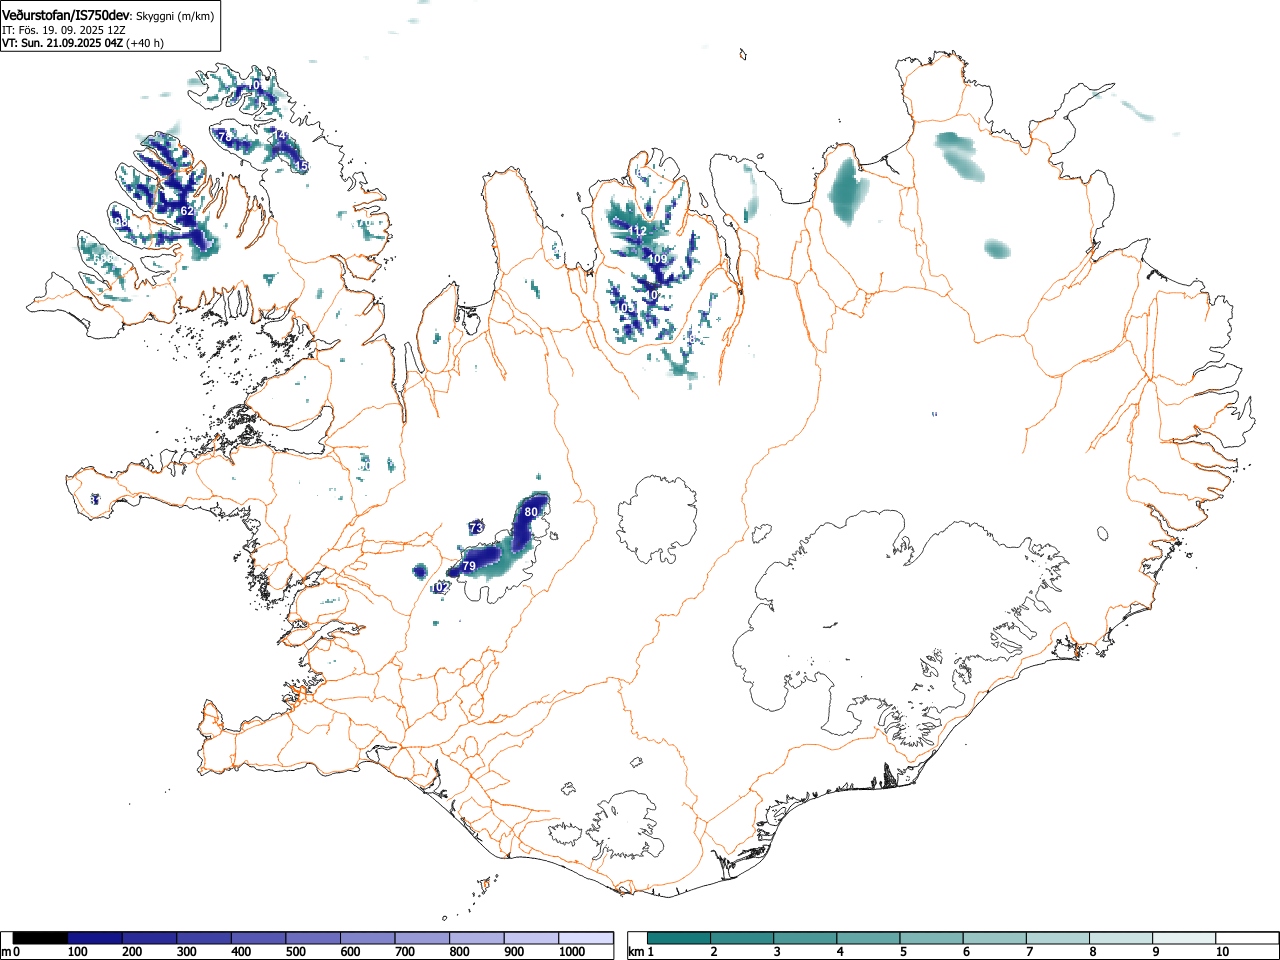This screenshot has width=1280, height=960.
Task: Click the VT: Sun. 21.09.2025 04Z line
Action: pyautogui.click(x=61, y=43)
